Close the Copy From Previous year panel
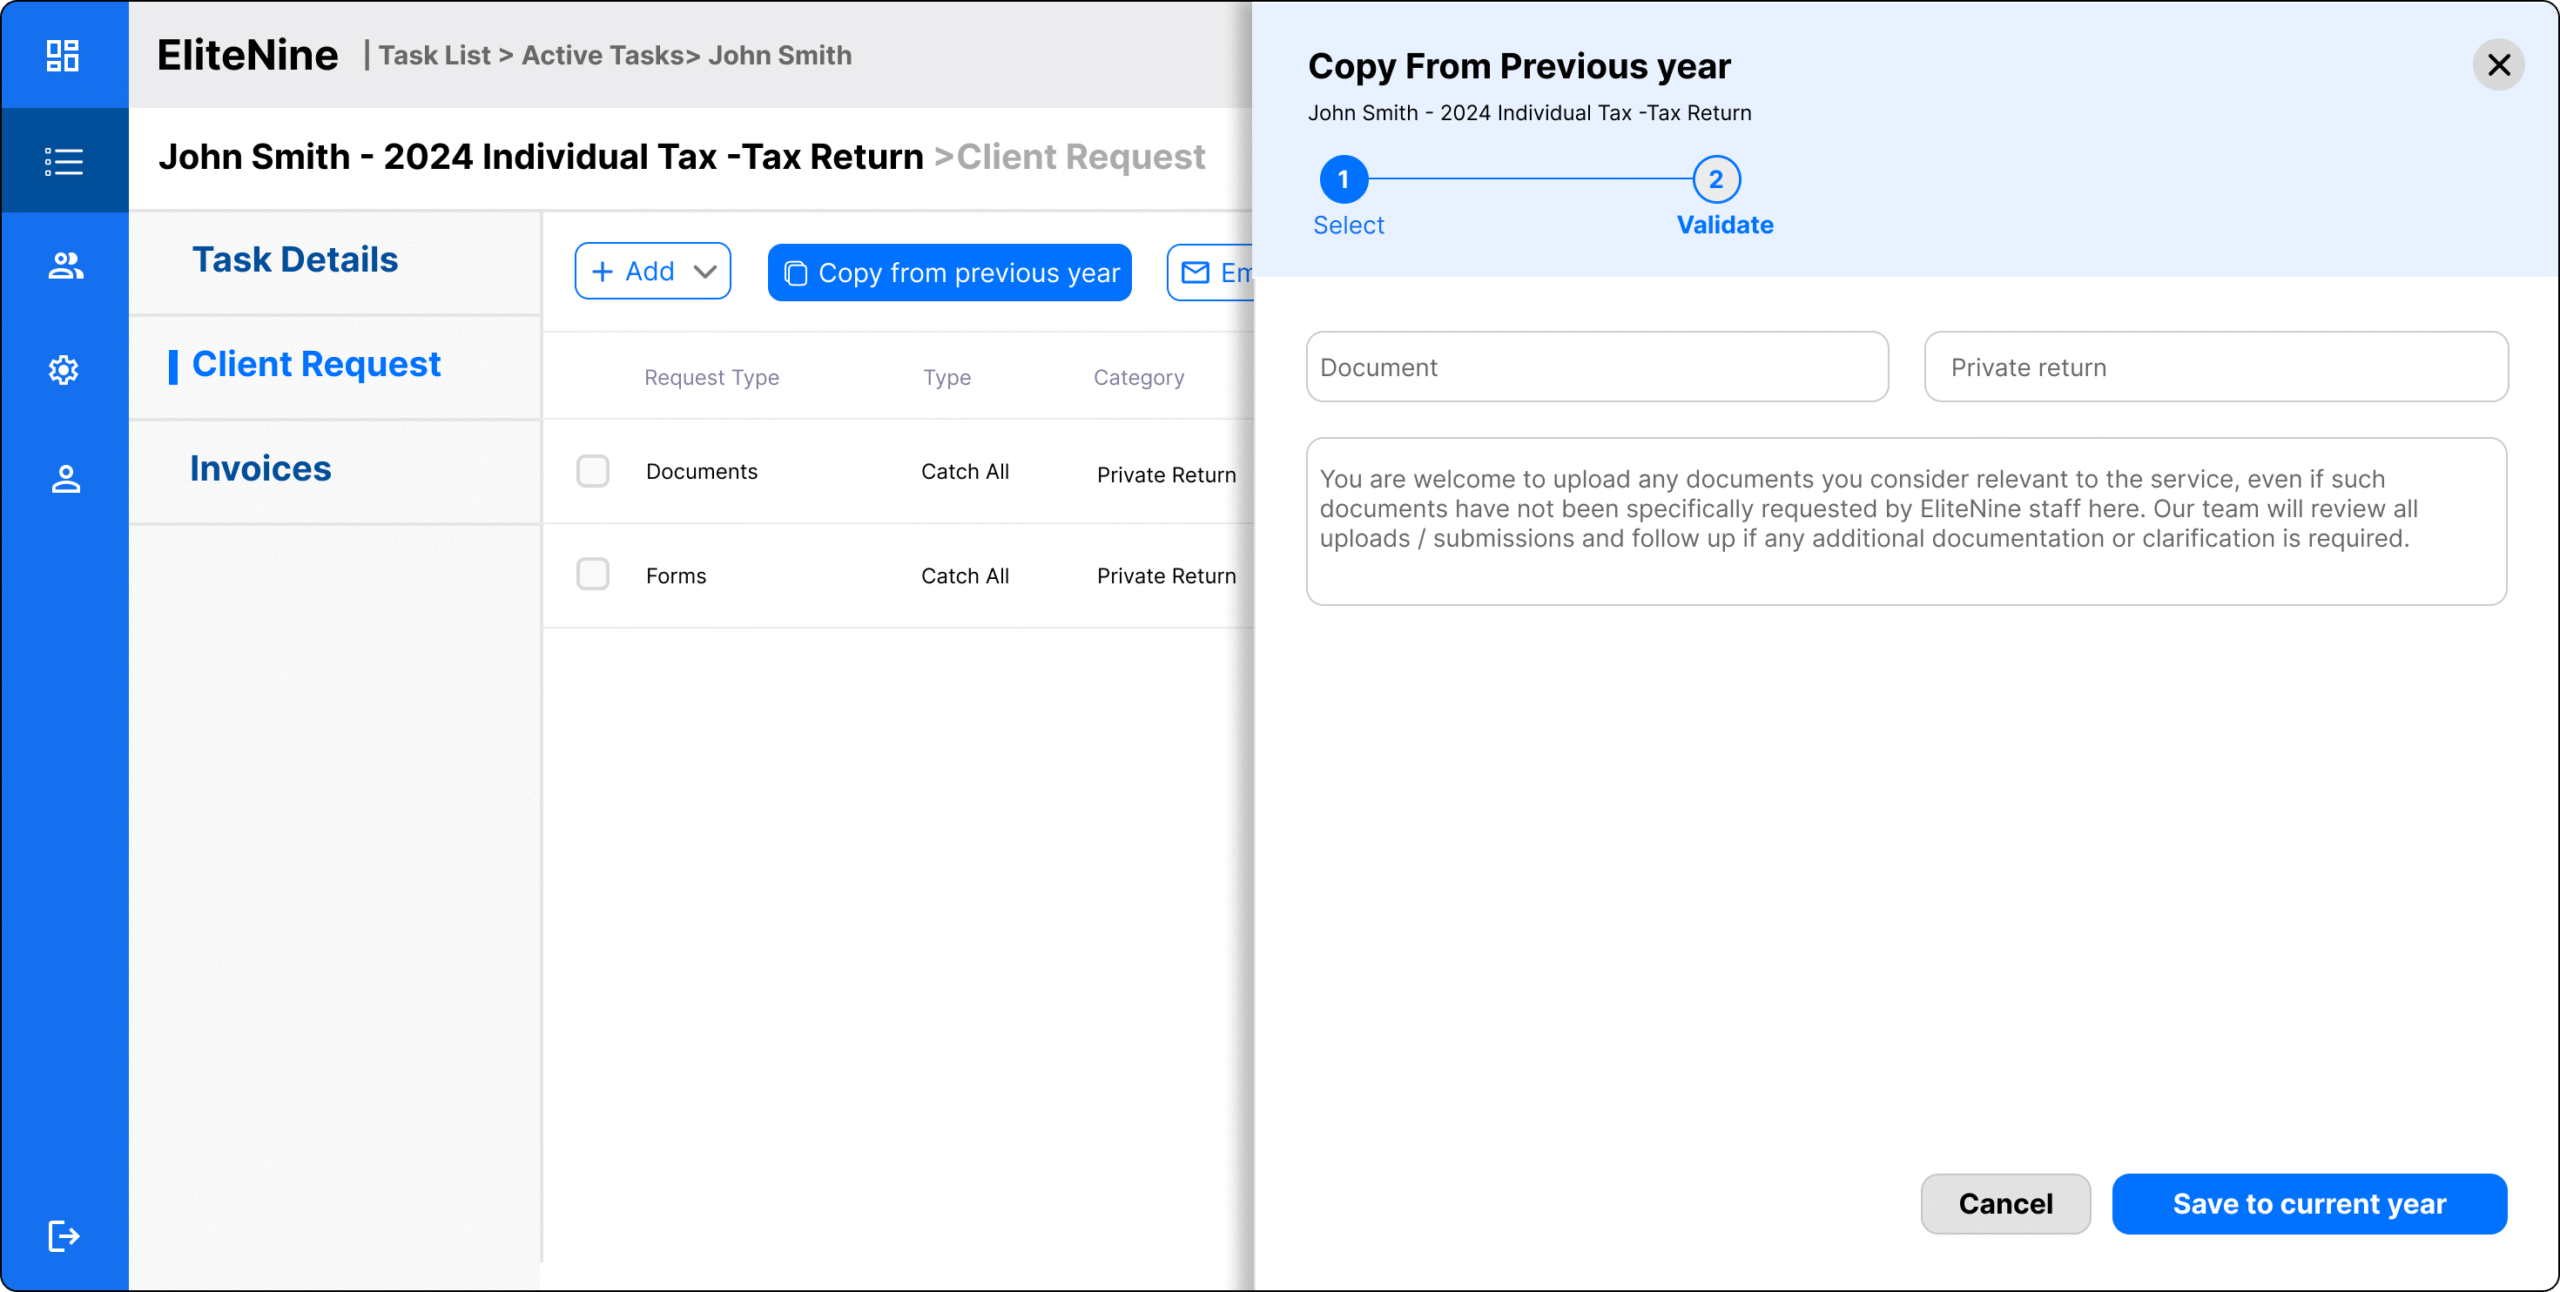This screenshot has width=2560, height=1292. (x=2498, y=65)
